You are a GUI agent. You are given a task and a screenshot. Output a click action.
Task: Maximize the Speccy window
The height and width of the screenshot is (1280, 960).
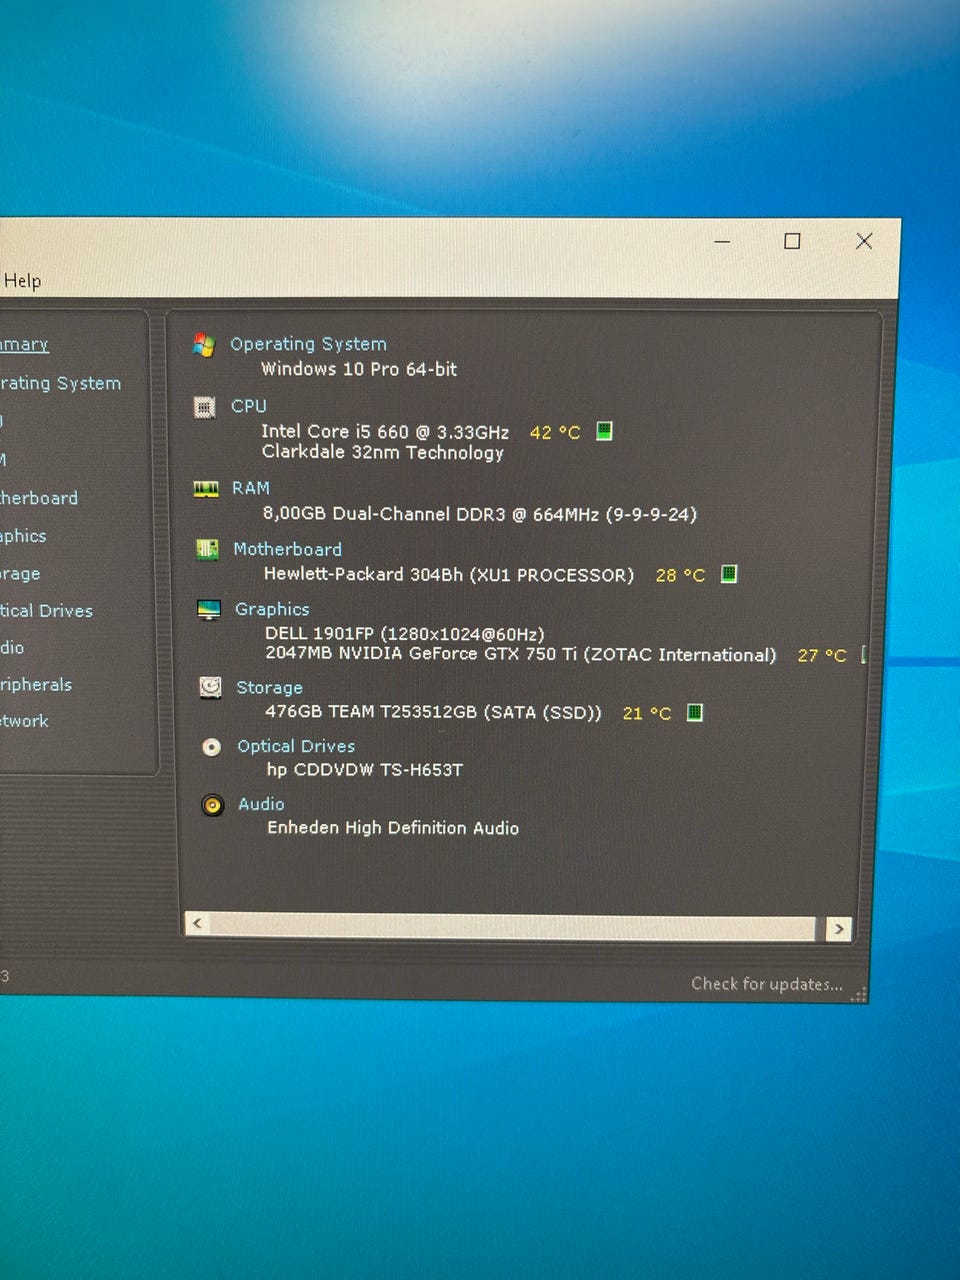point(792,241)
